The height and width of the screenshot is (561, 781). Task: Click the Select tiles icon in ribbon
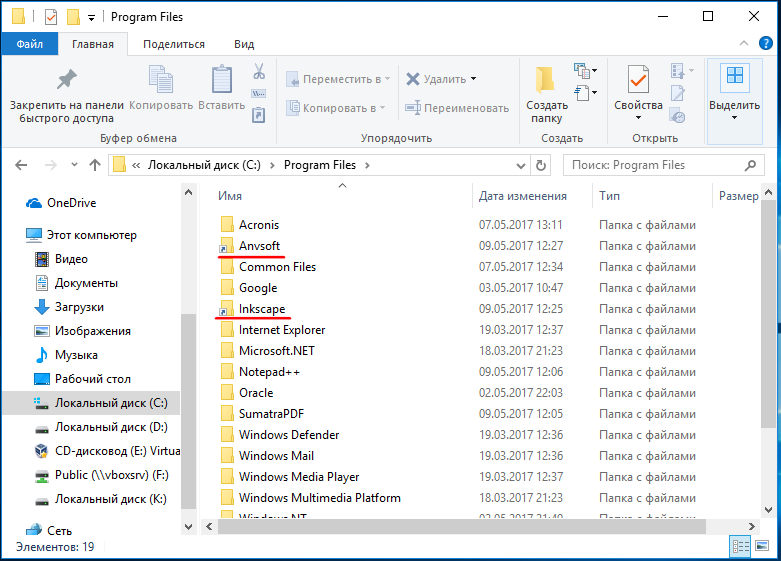[734, 78]
